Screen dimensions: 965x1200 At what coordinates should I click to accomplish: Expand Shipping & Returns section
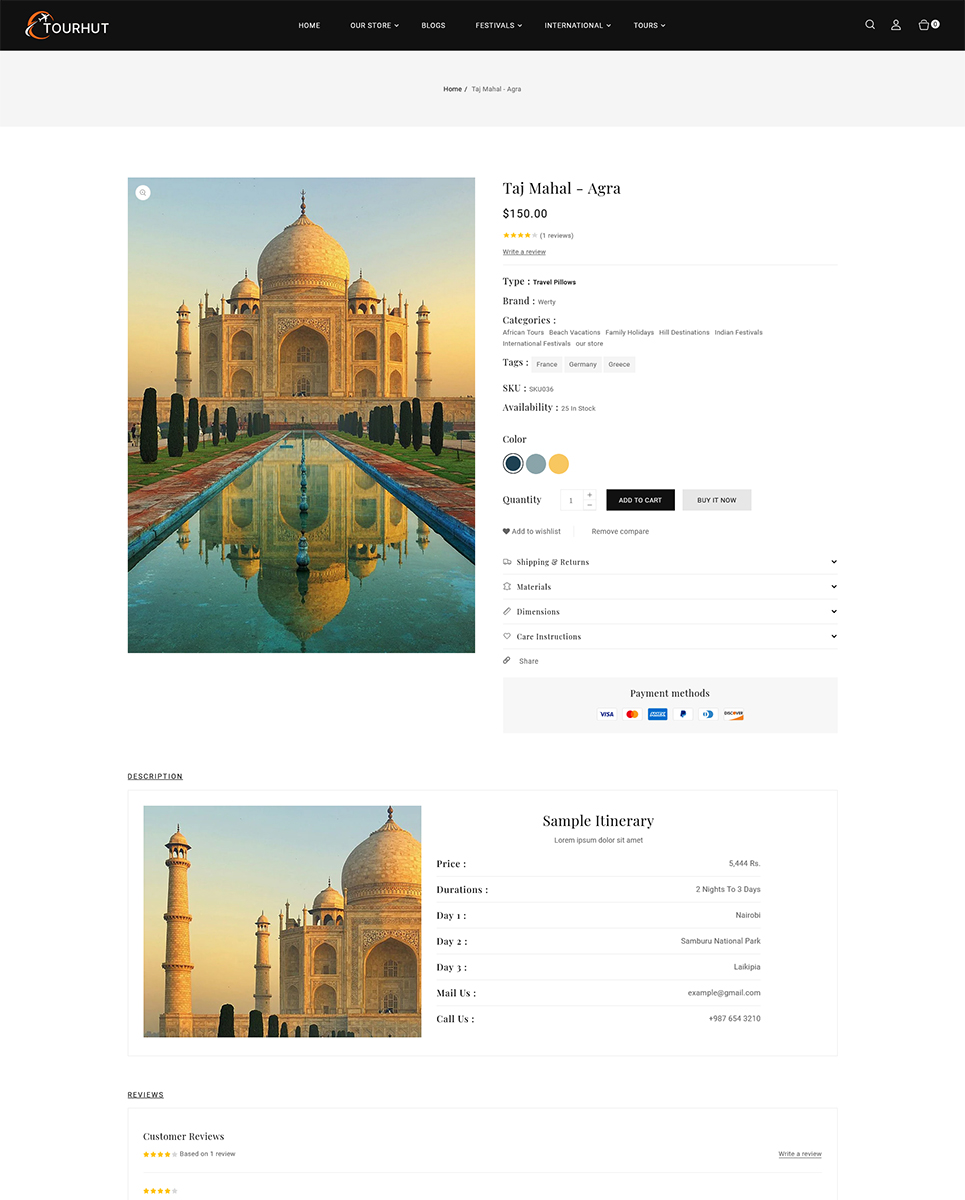[670, 562]
